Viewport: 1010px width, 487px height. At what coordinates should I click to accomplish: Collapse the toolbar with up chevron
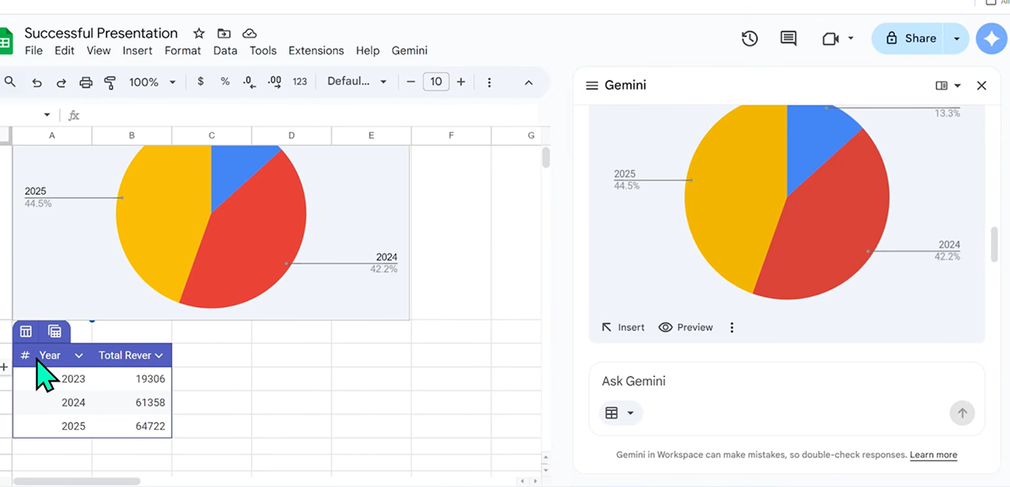click(529, 82)
